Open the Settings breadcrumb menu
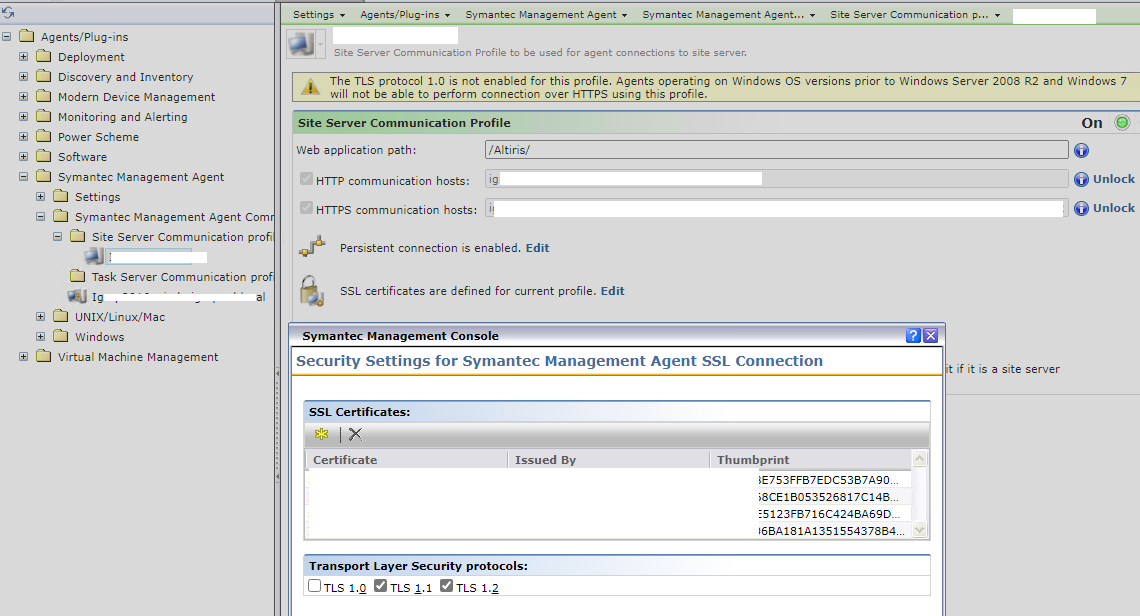1140x616 pixels. click(318, 15)
